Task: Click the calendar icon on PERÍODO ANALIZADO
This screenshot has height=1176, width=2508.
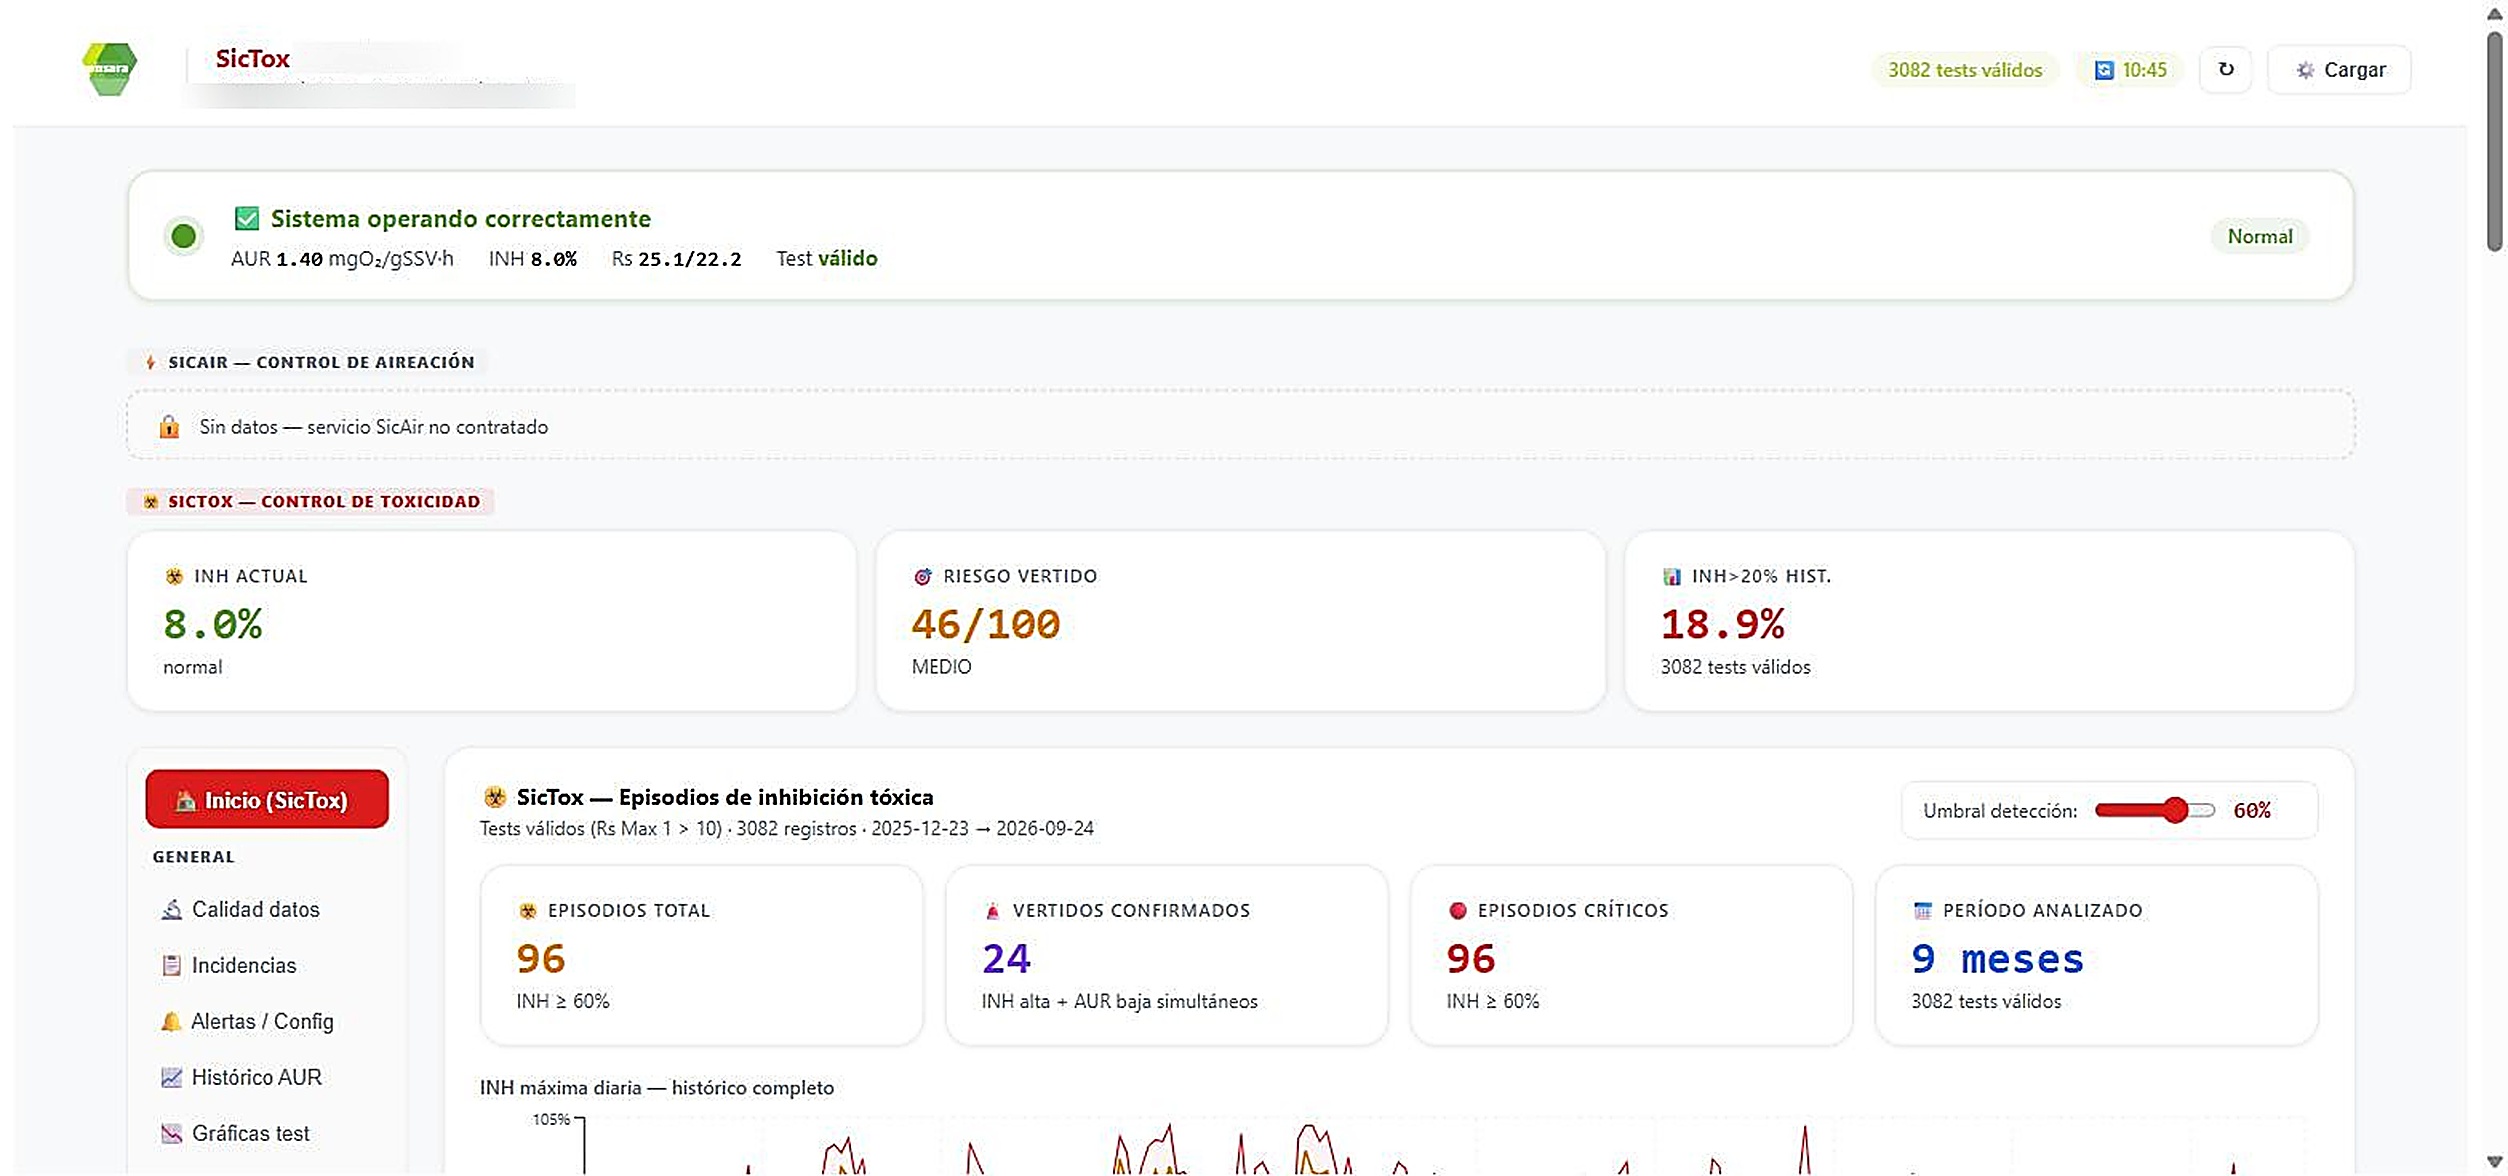Action: point(1922,911)
